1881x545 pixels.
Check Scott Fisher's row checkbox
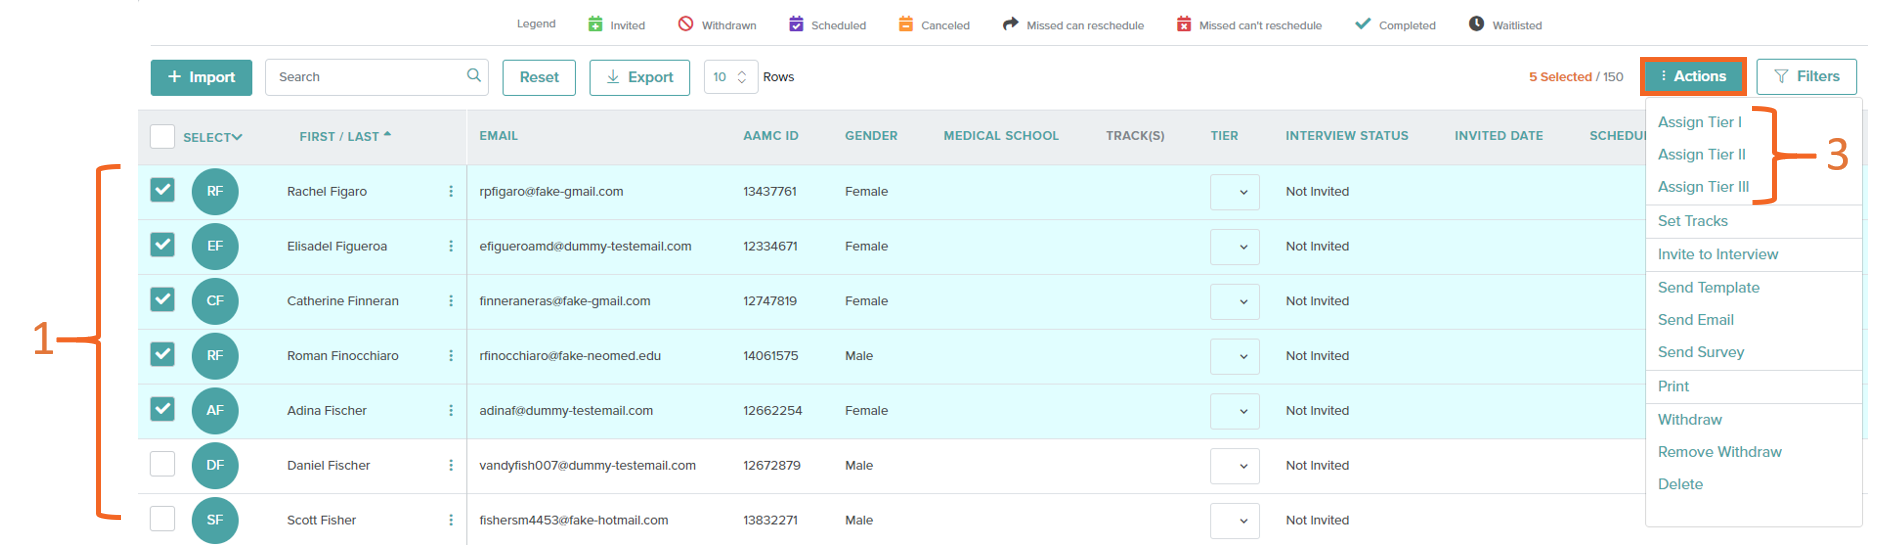pyautogui.click(x=162, y=519)
